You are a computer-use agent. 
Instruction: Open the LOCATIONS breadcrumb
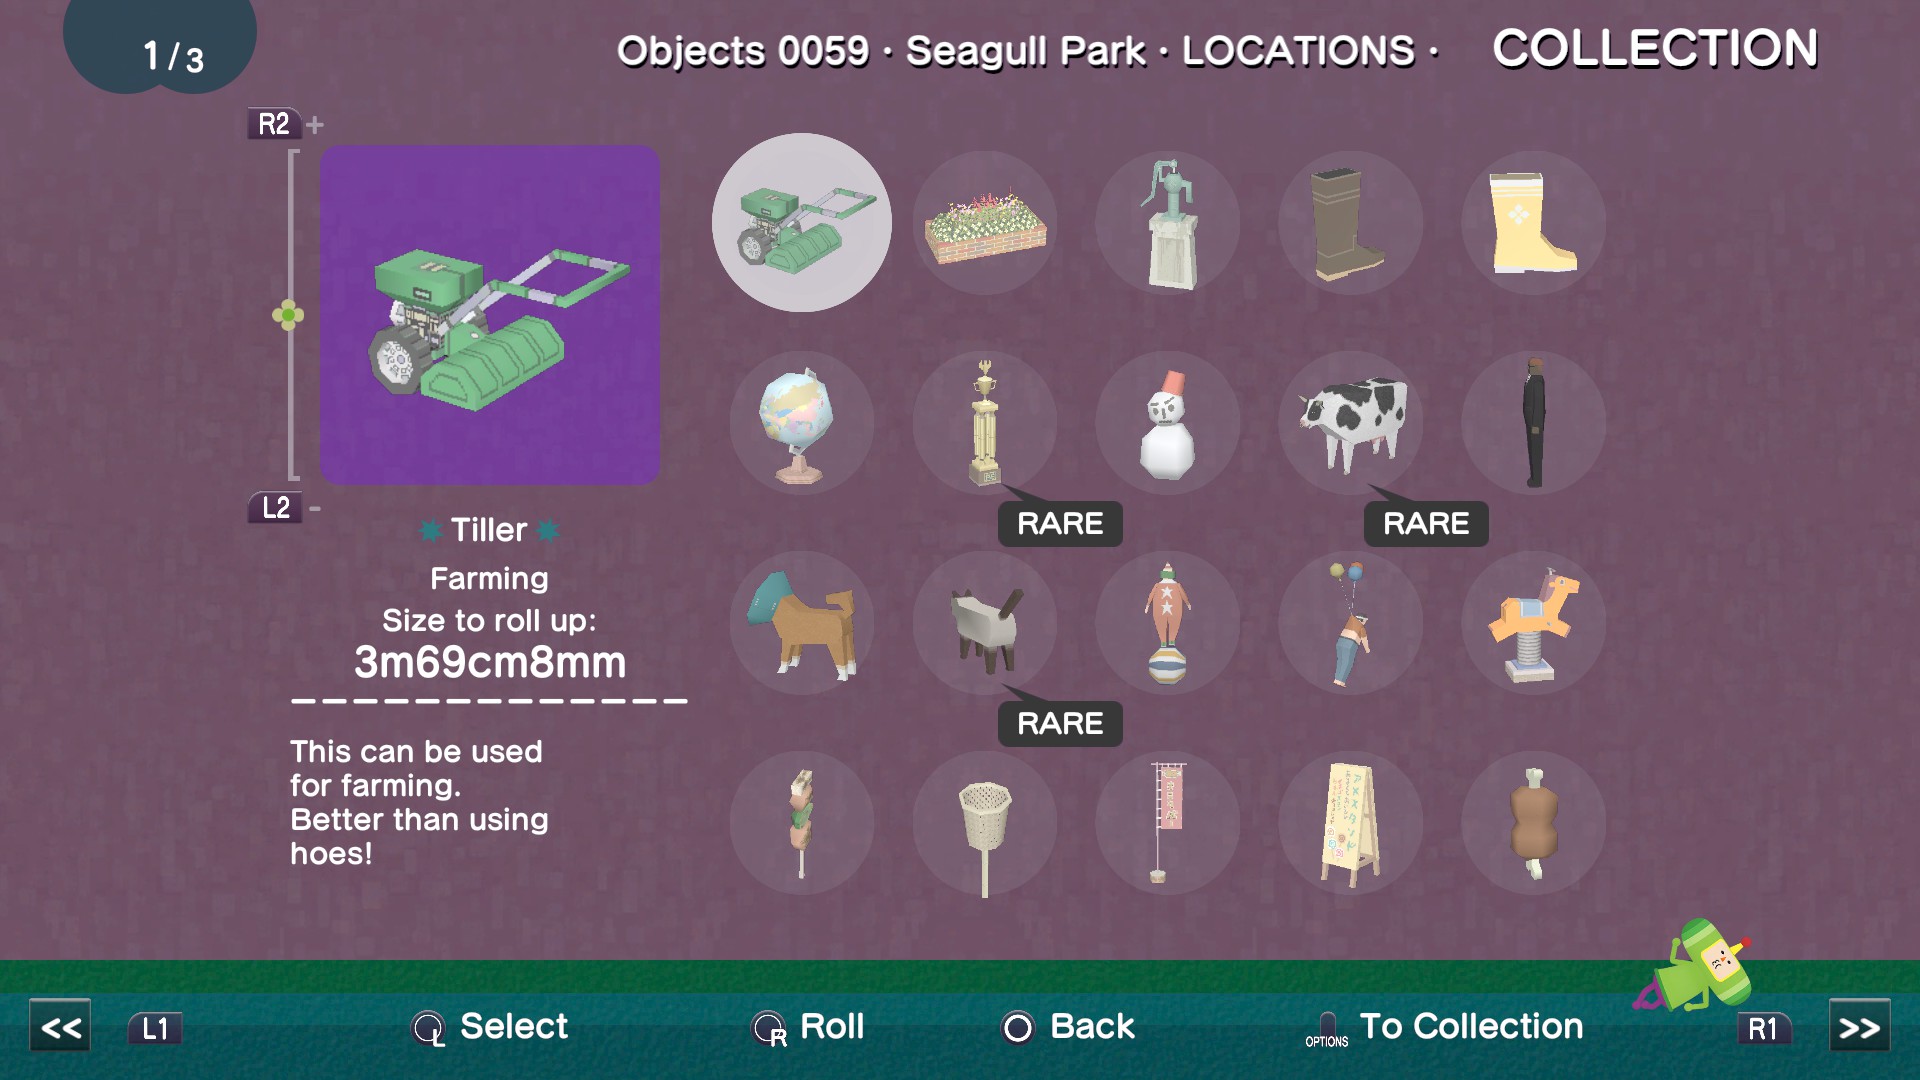pos(1298,51)
